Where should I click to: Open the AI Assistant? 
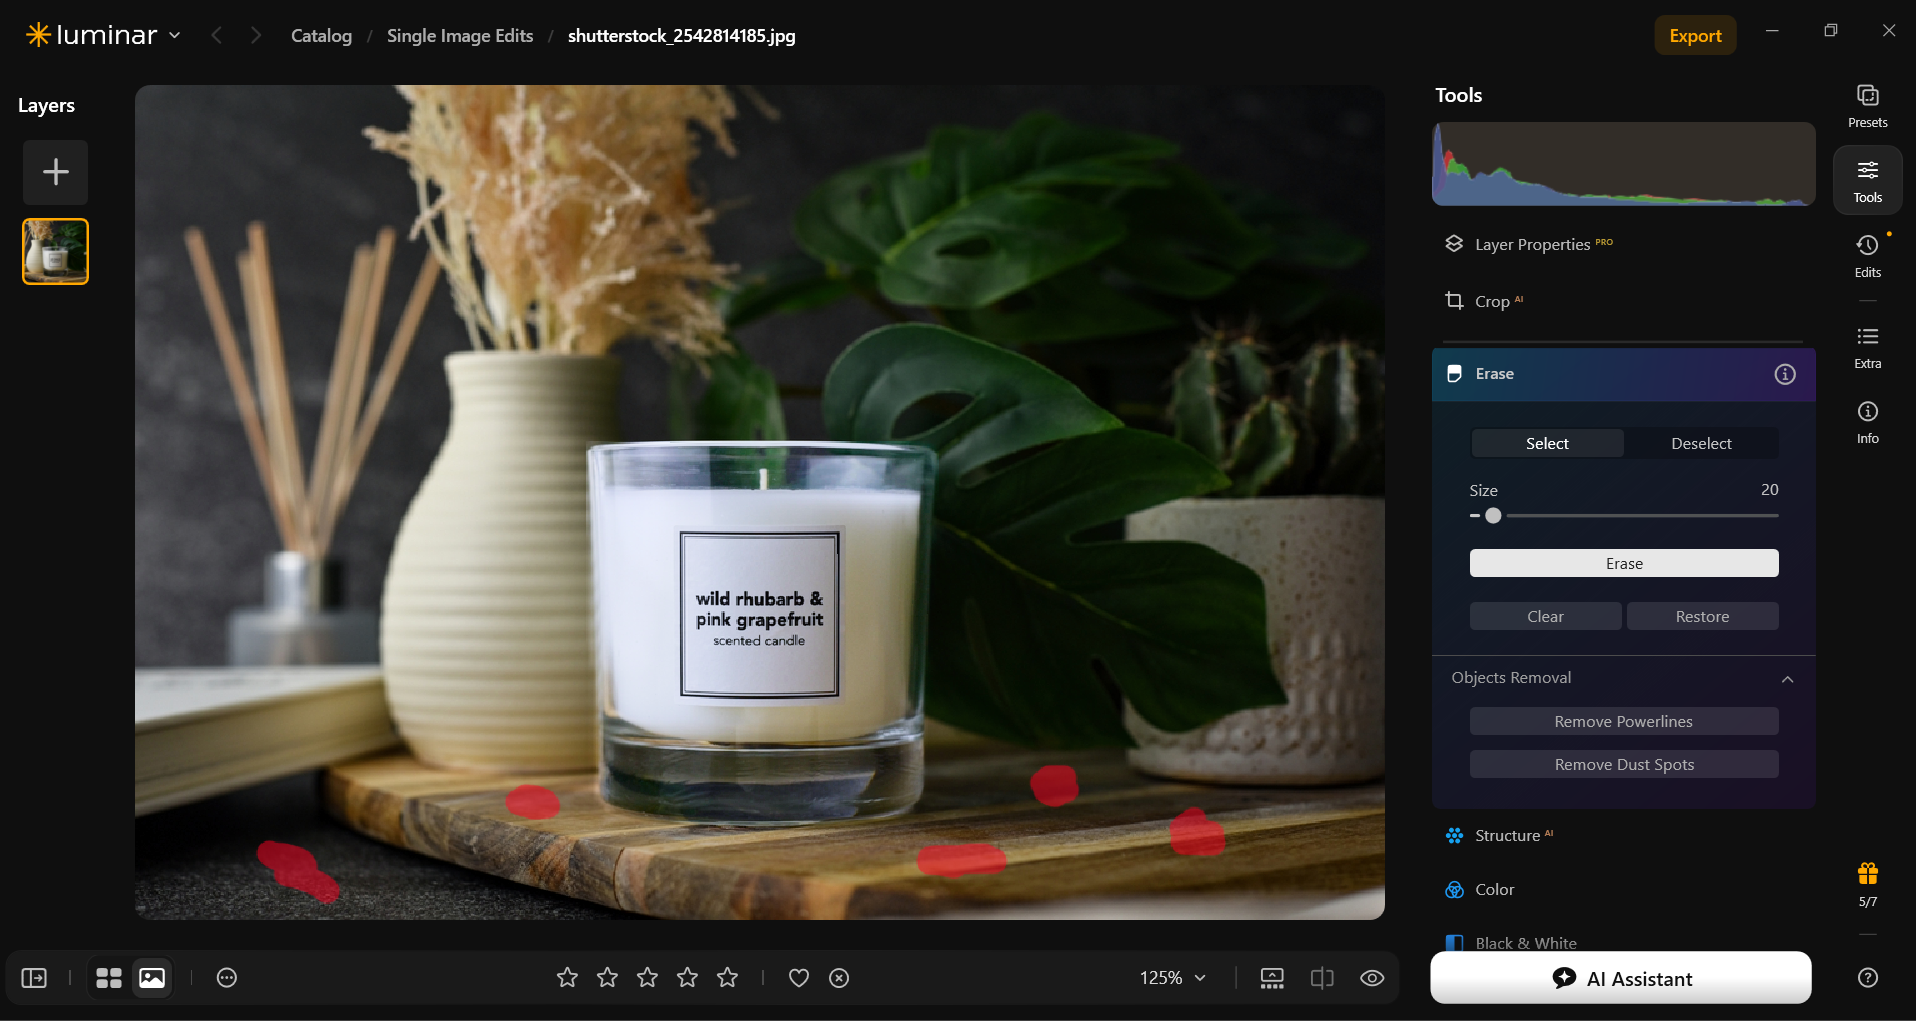(x=1621, y=978)
